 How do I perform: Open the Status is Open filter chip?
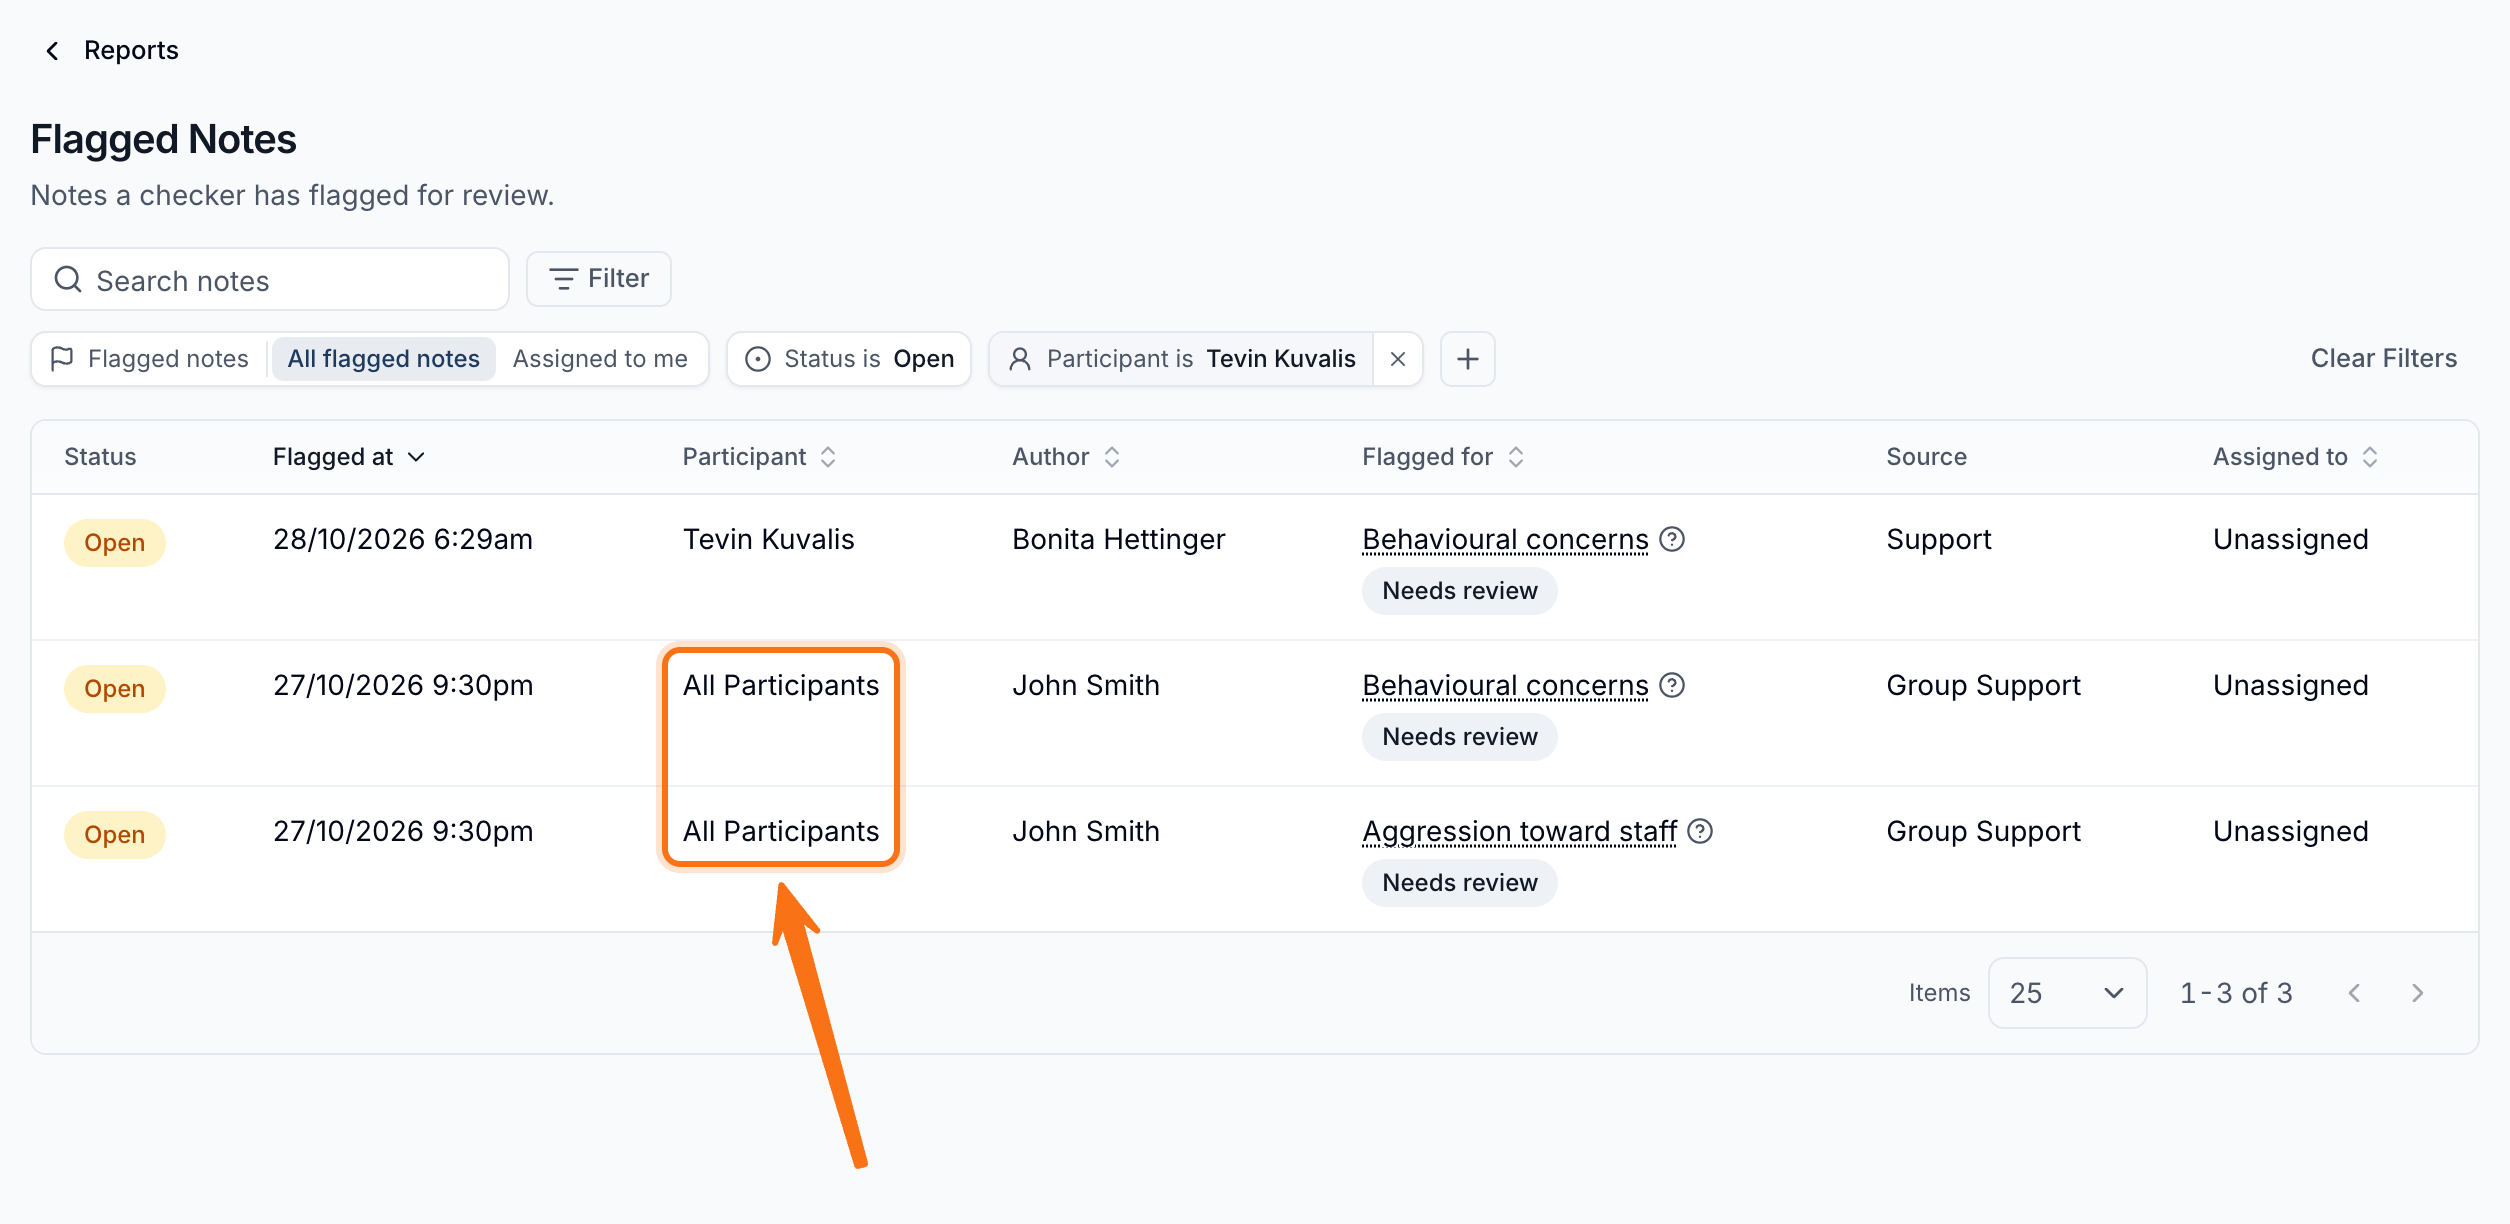pyautogui.click(x=849, y=359)
